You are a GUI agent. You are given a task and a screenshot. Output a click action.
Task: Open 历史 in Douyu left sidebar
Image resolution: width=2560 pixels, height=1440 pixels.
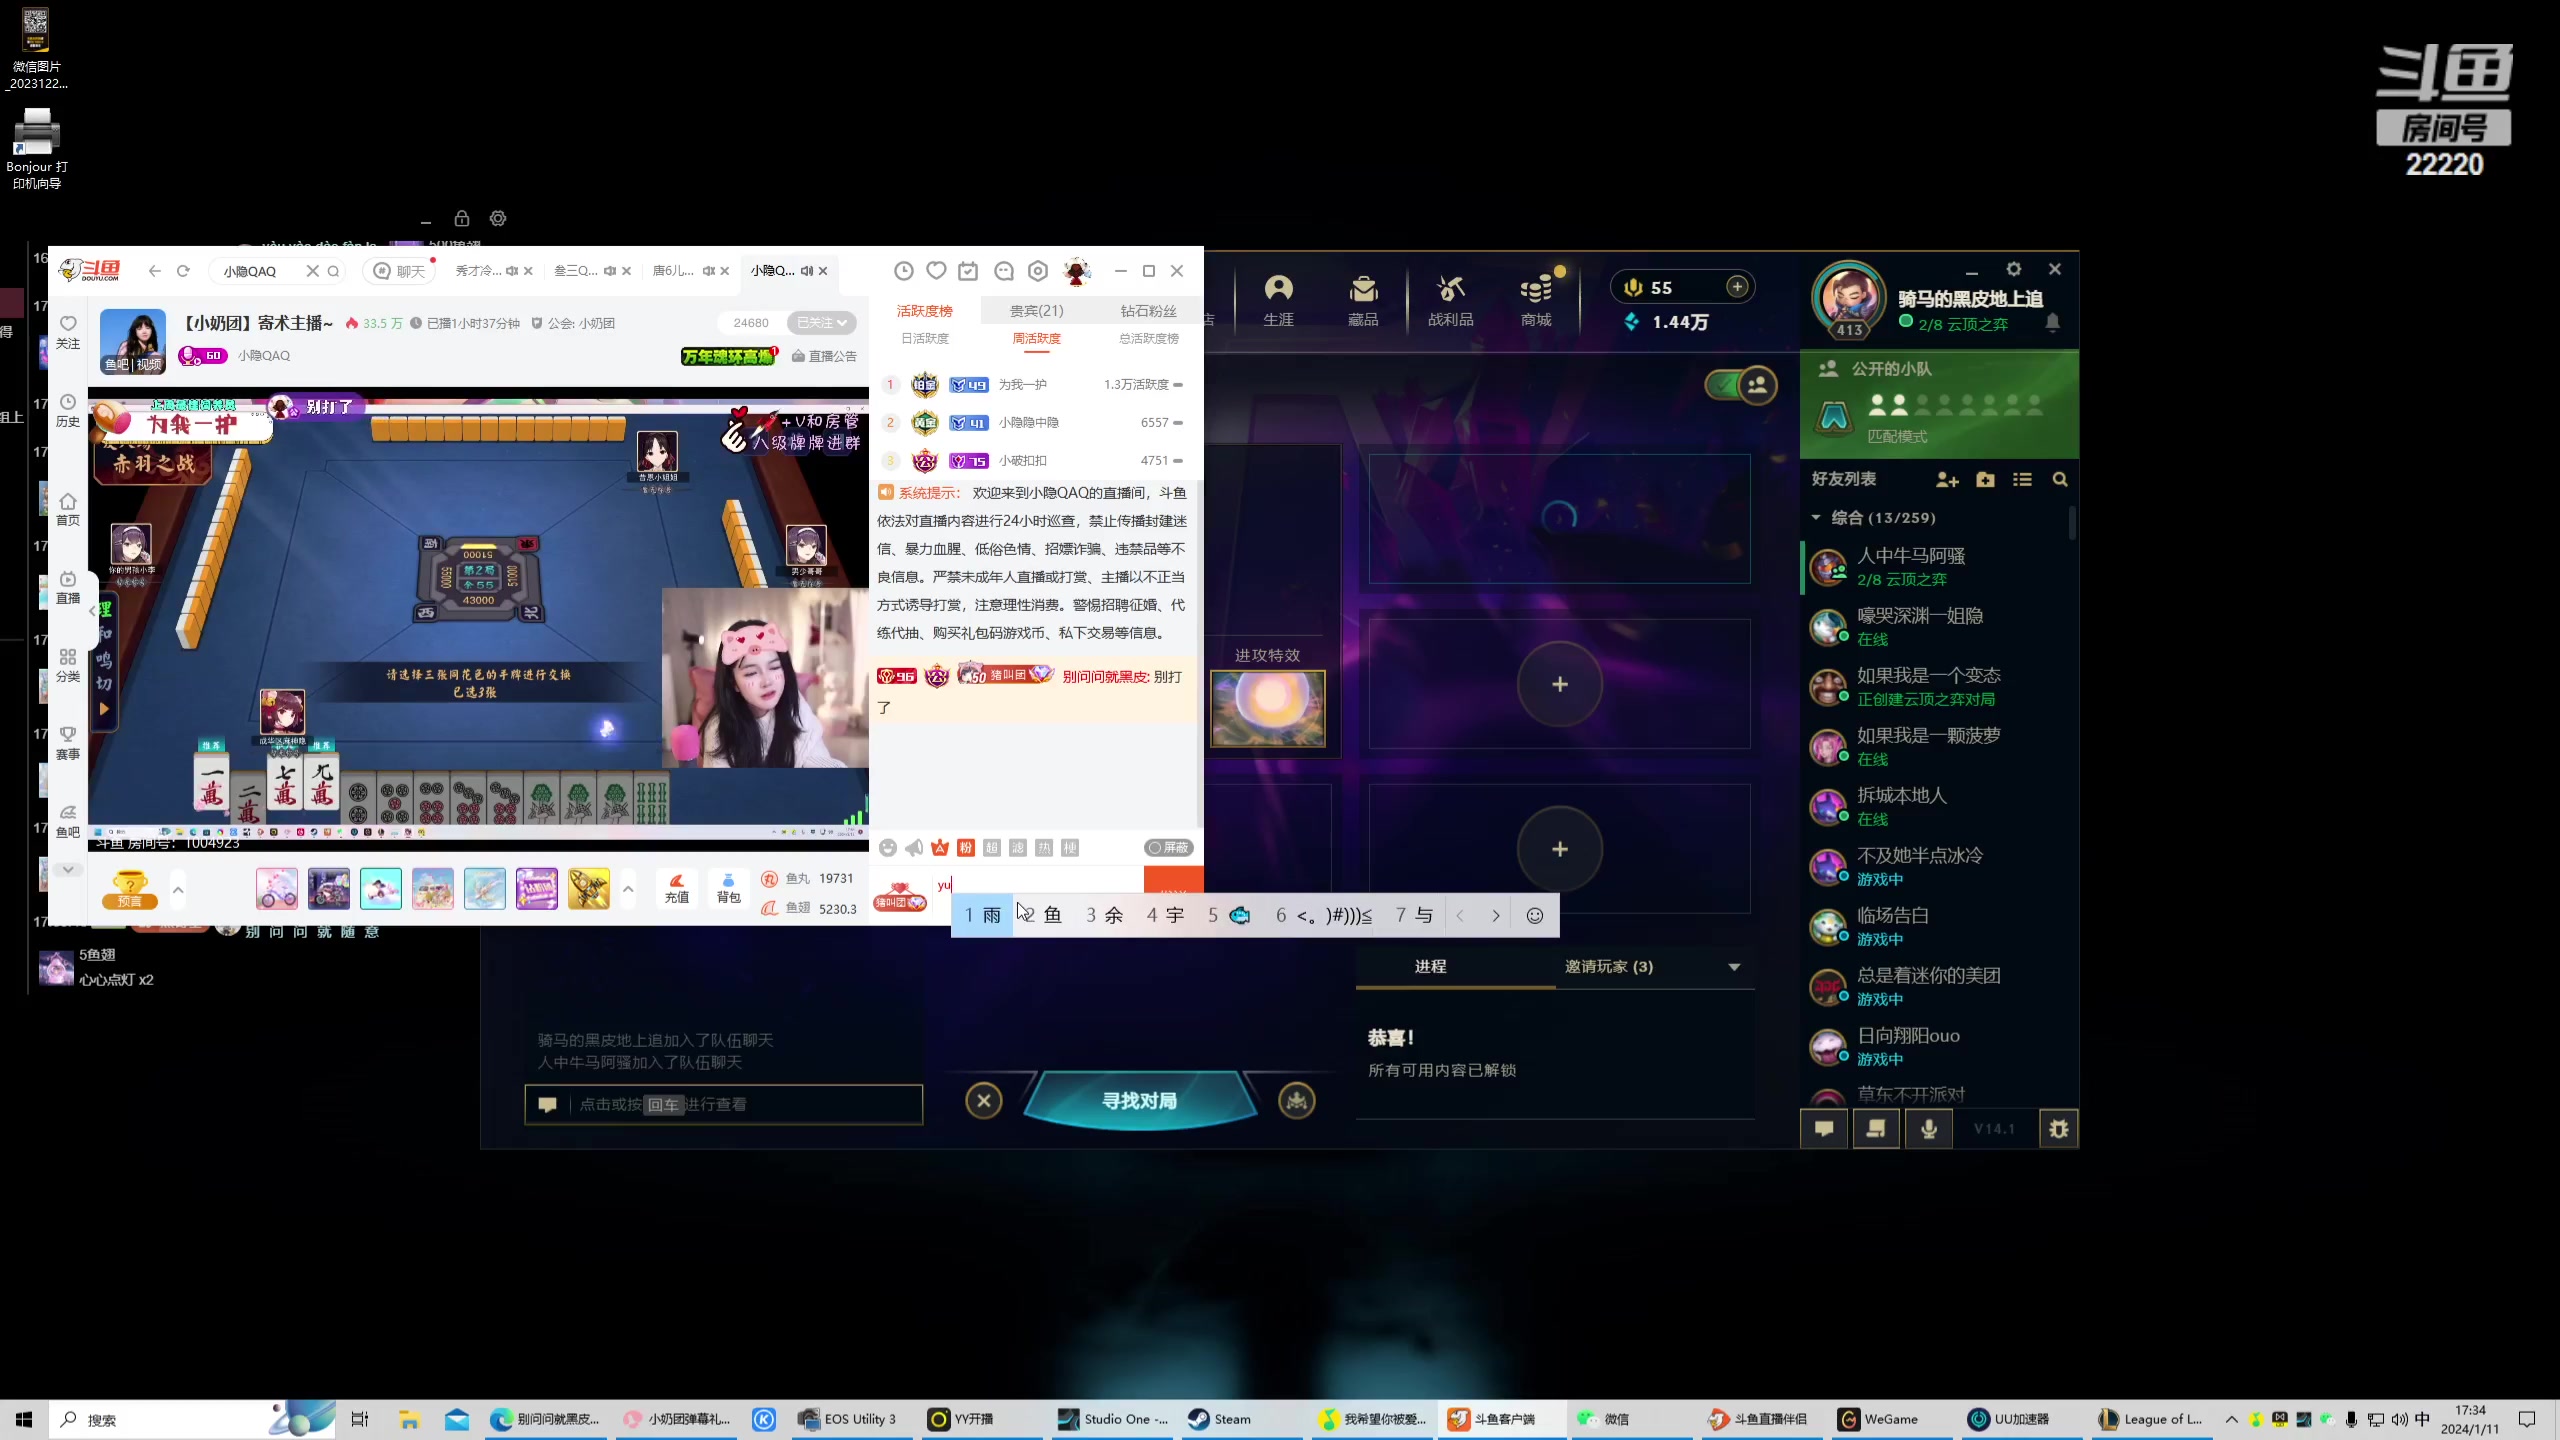click(68, 410)
